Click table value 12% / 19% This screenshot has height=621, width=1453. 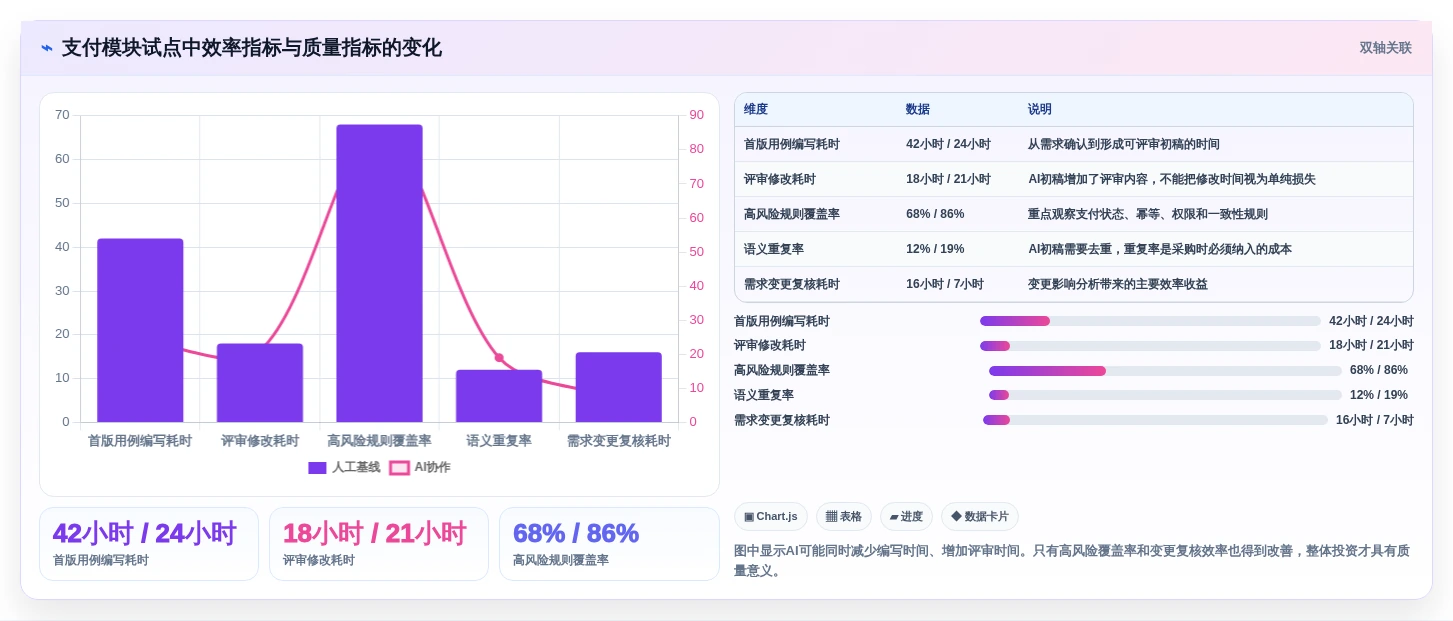935,249
